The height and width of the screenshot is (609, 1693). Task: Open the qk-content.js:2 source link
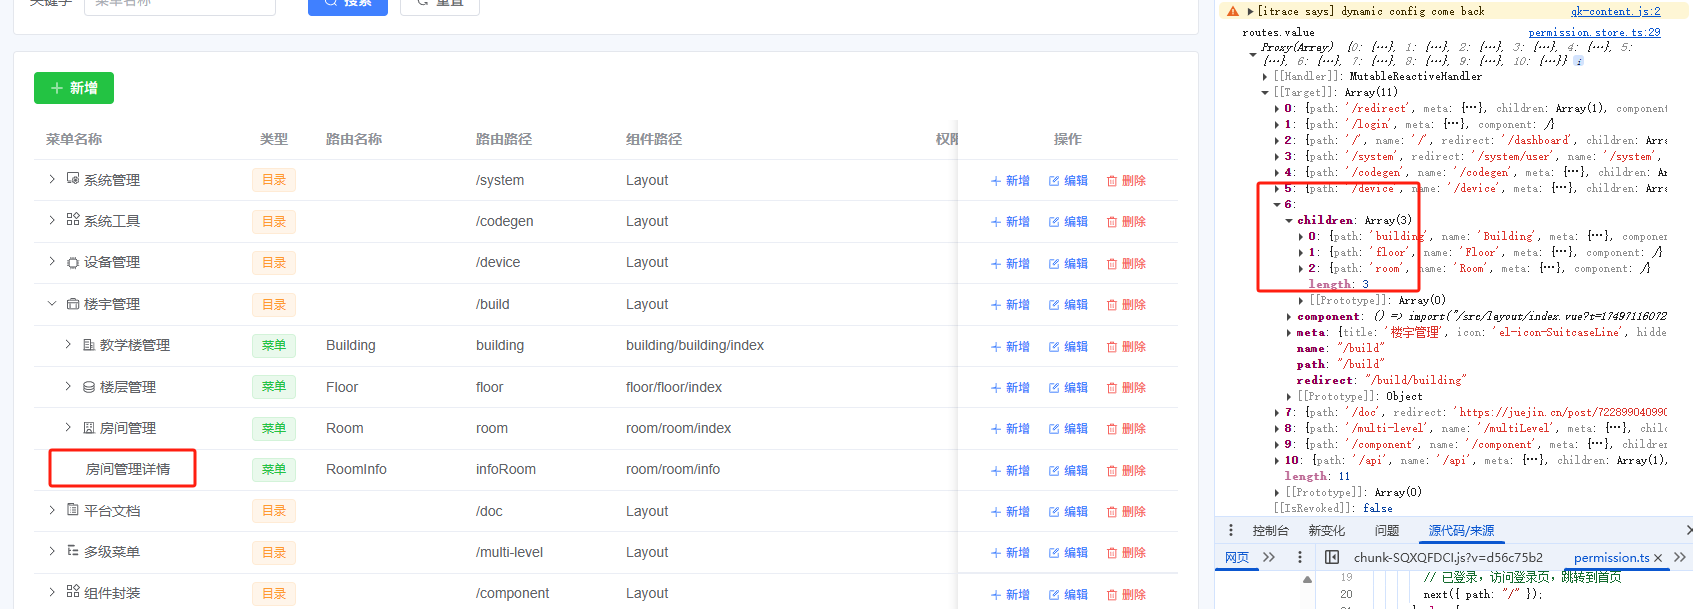click(1615, 11)
